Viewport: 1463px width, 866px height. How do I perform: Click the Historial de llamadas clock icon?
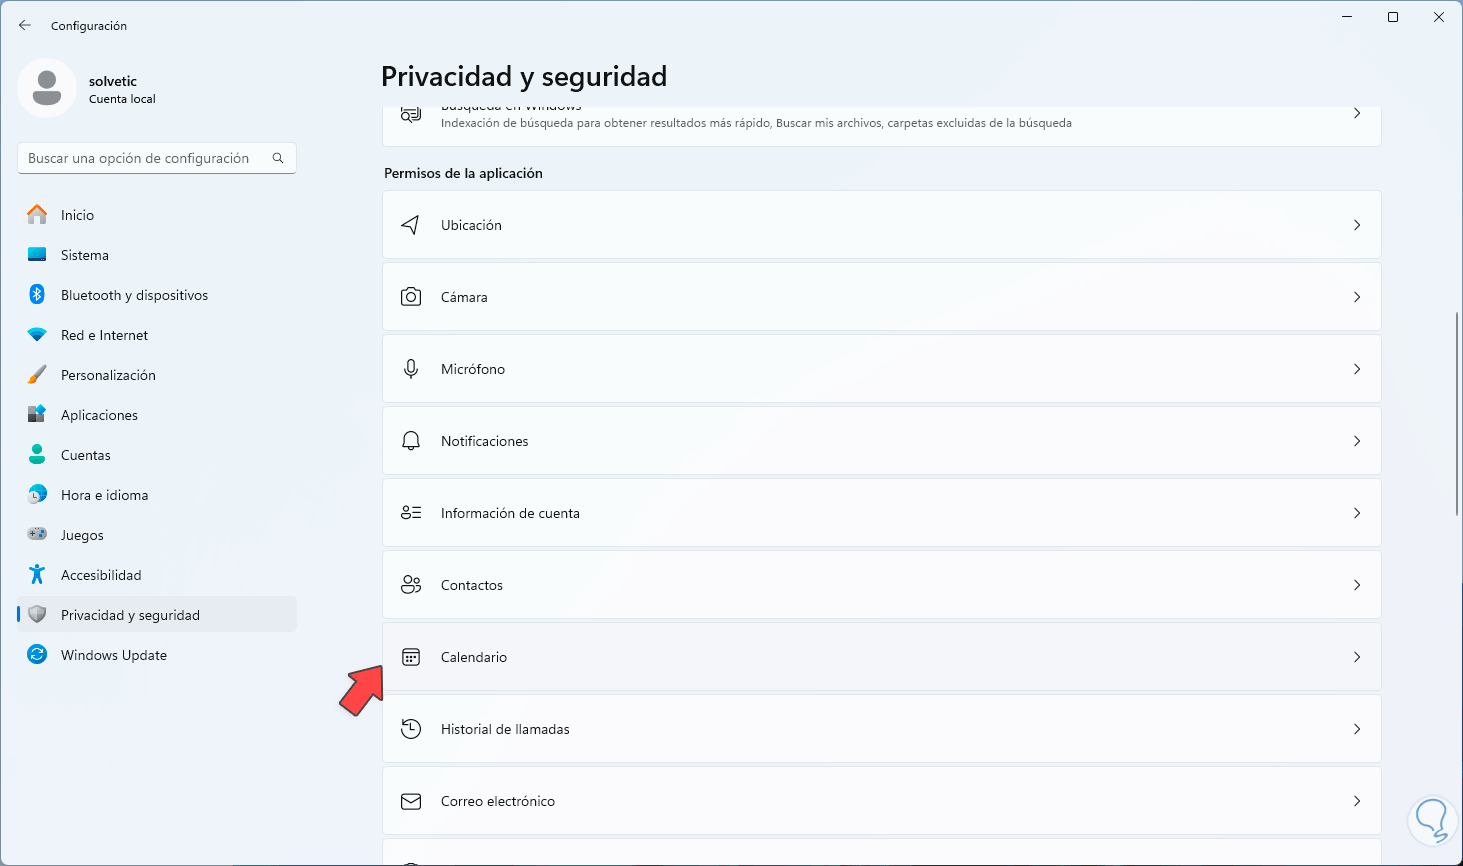410,729
